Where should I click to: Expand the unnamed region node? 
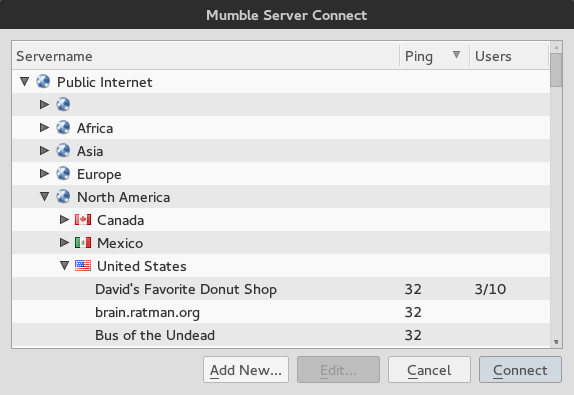click(x=44, y=104)
